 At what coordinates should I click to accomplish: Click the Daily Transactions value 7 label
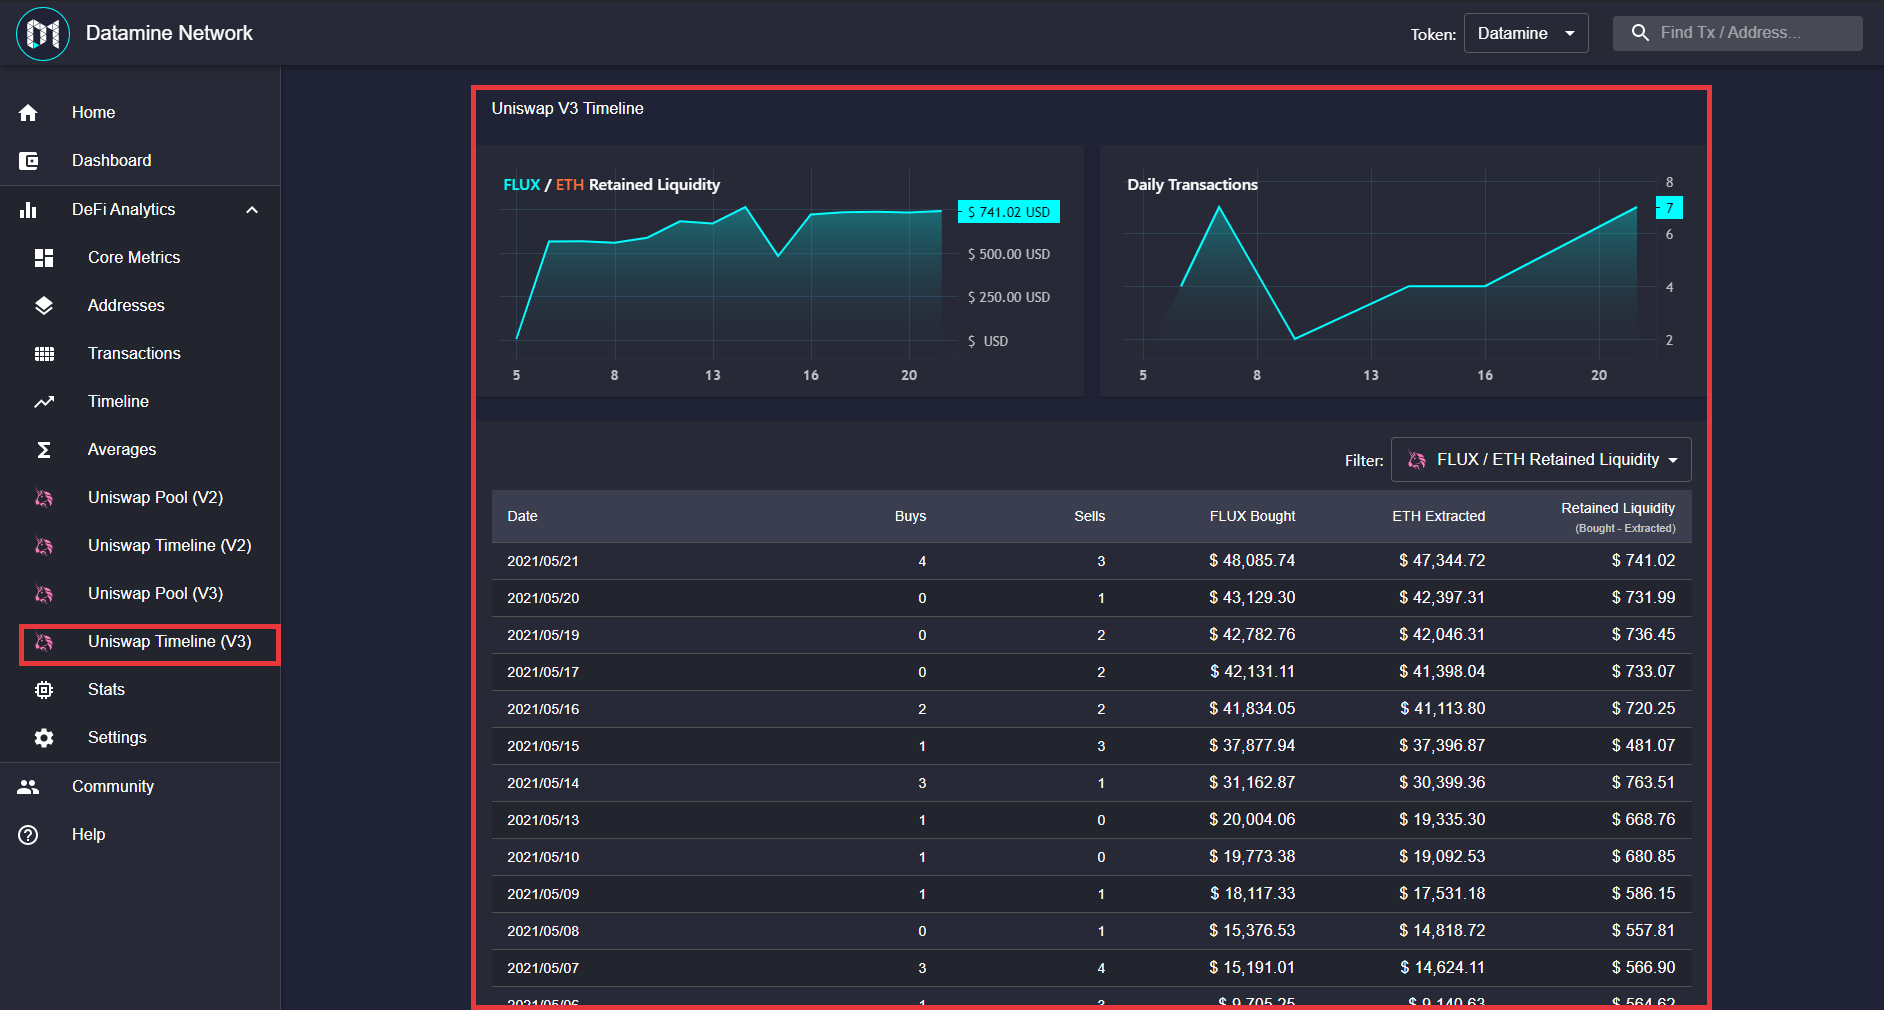[1669, 208]
